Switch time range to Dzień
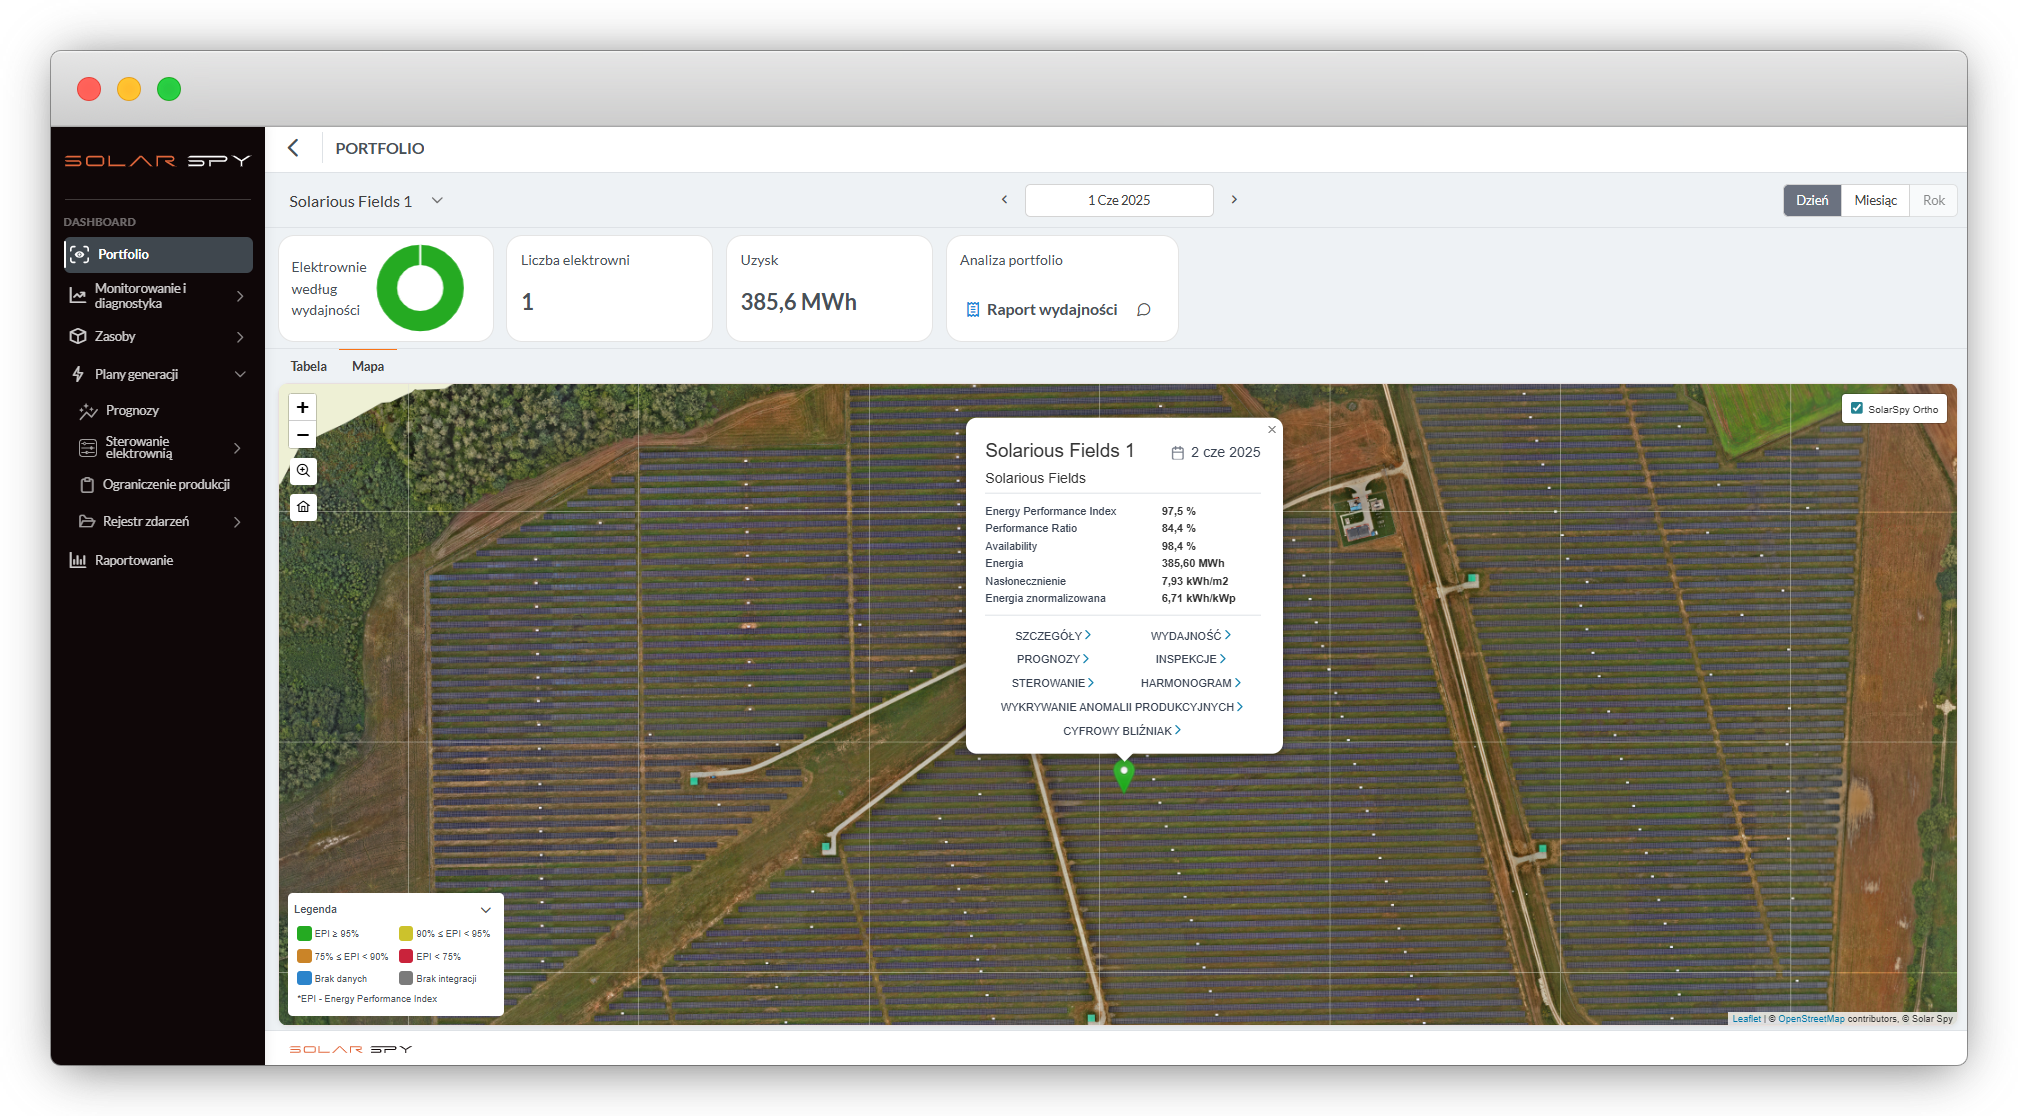The height and width of the screenshot is (1116, 2018). [1811, 200]
